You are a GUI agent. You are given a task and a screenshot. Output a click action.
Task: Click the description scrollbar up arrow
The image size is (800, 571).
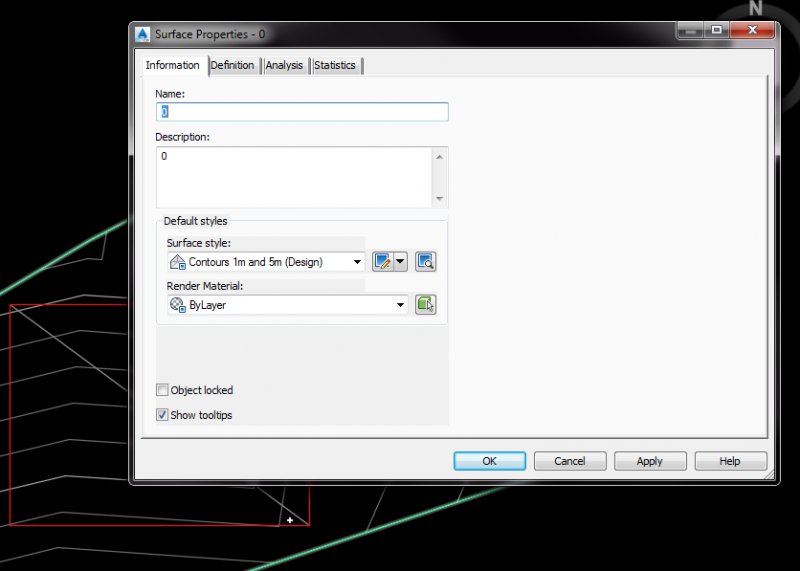point(439,157)
